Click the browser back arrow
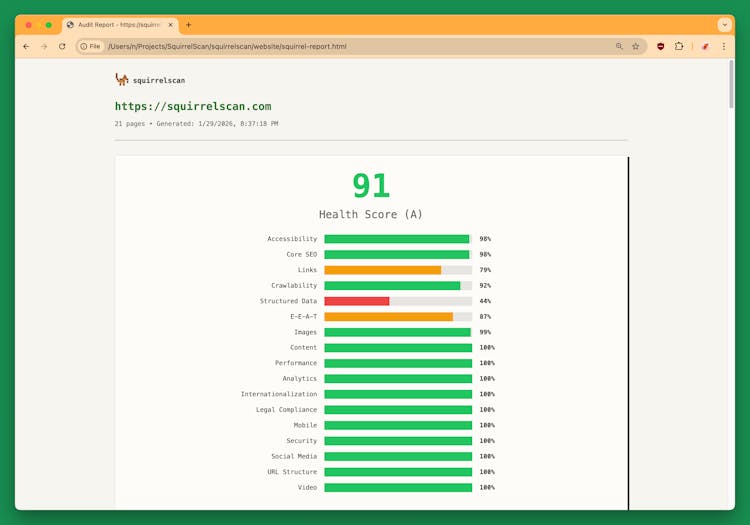The image size is (750, 525). point(26,46)
